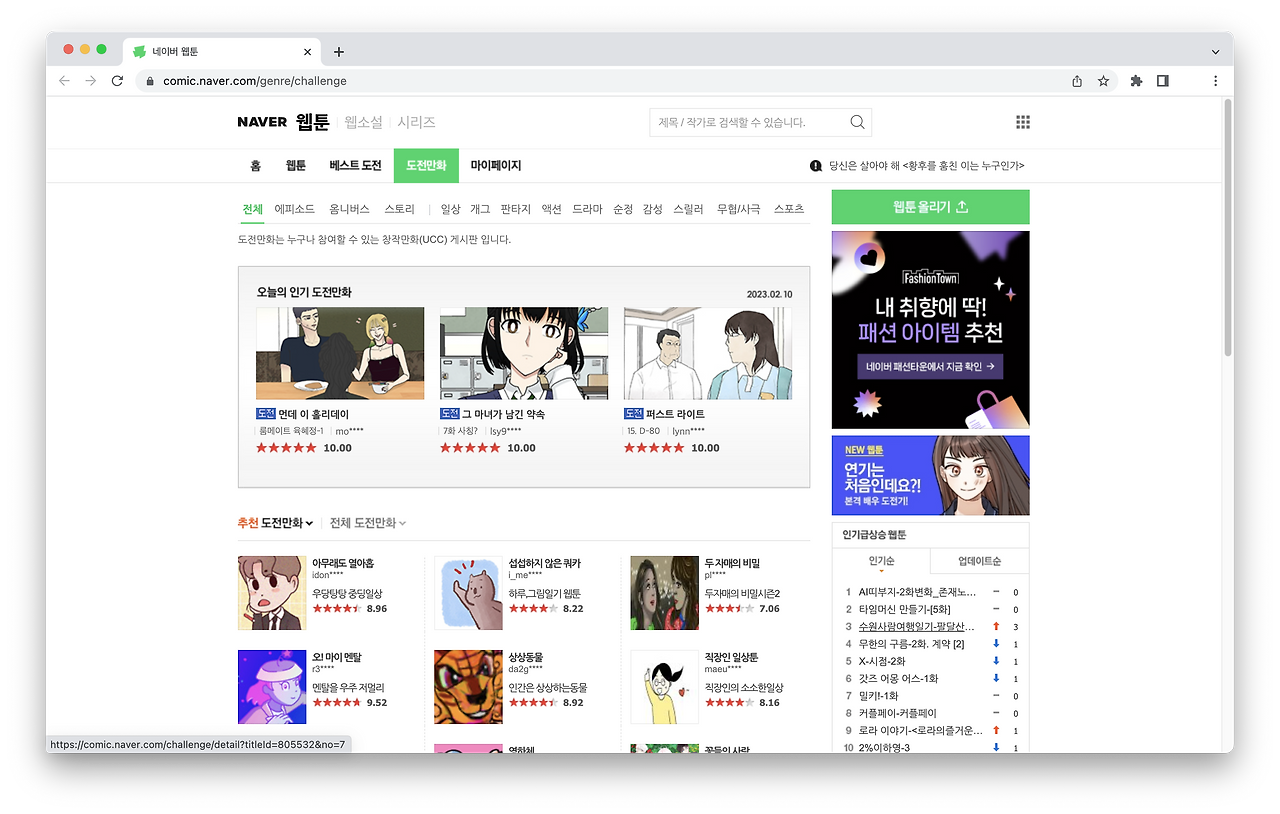
Task: Select the 스릴러 category radio-style filter
Action: tap(688, 208)
